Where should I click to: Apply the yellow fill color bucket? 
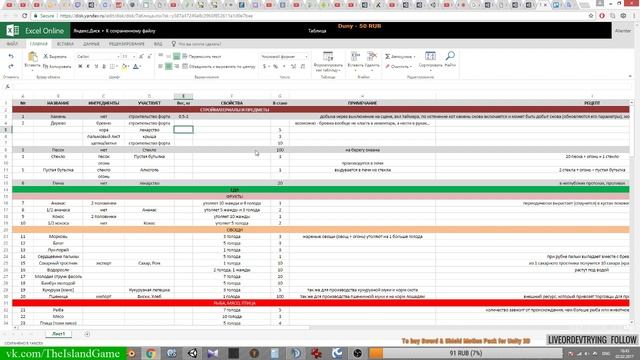125,66
